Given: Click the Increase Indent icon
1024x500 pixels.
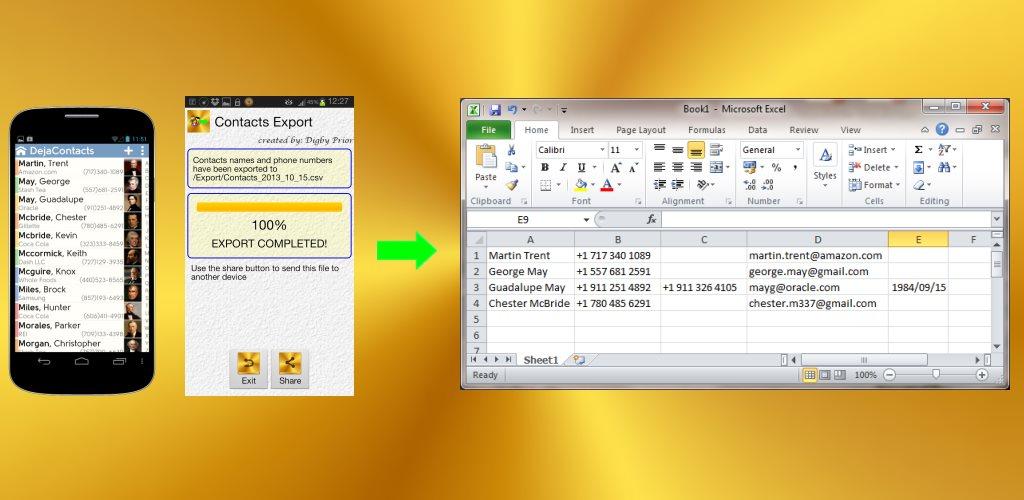Looking at the screenshot, I should click(678, 185).
